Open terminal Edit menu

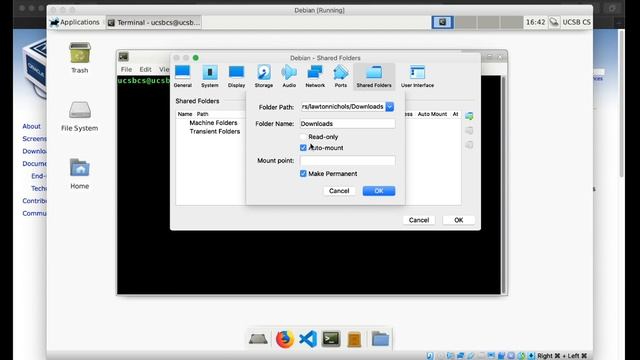145,69
